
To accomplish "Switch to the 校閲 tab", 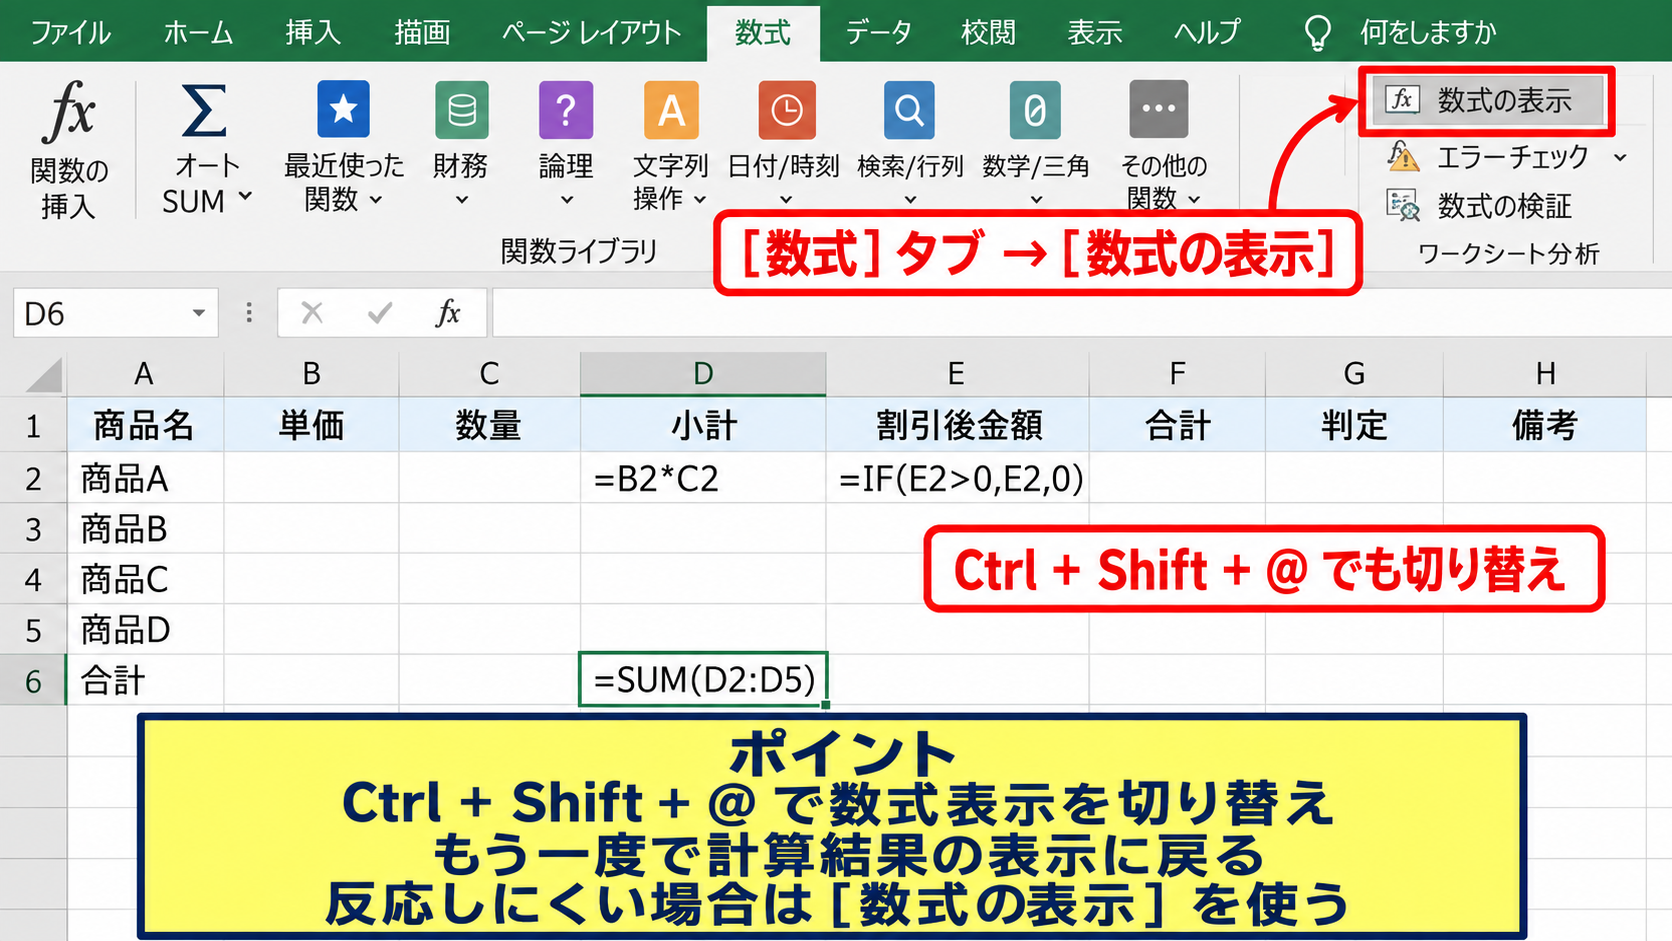I will click(x=988, y=32).
